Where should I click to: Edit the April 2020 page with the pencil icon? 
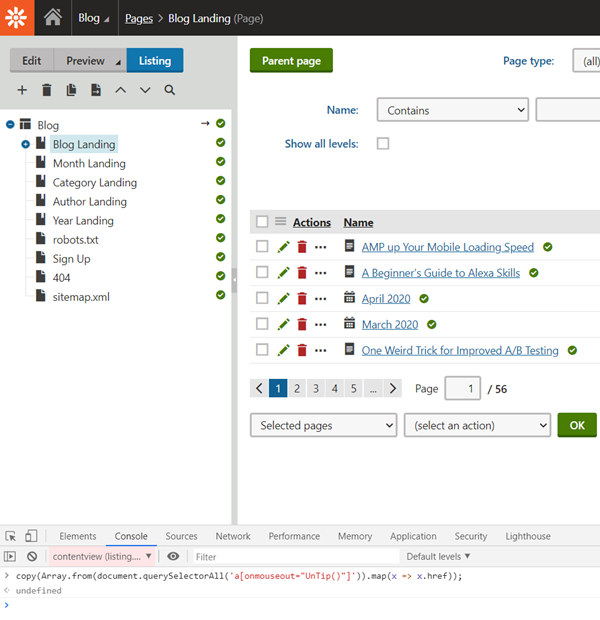(x=283, y=298)
